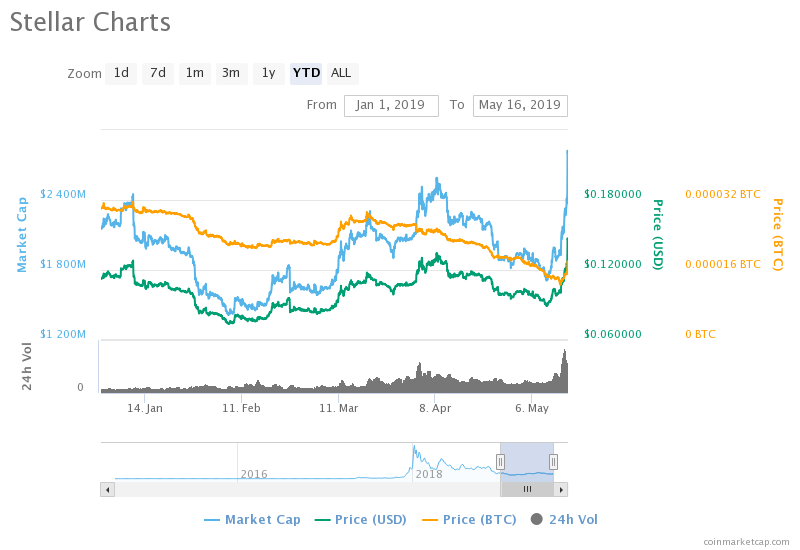Click the navigator scrollbar thumb
The width and height of the screenshot is (800, 550).
pyautogui.click(x=527, y=490)
